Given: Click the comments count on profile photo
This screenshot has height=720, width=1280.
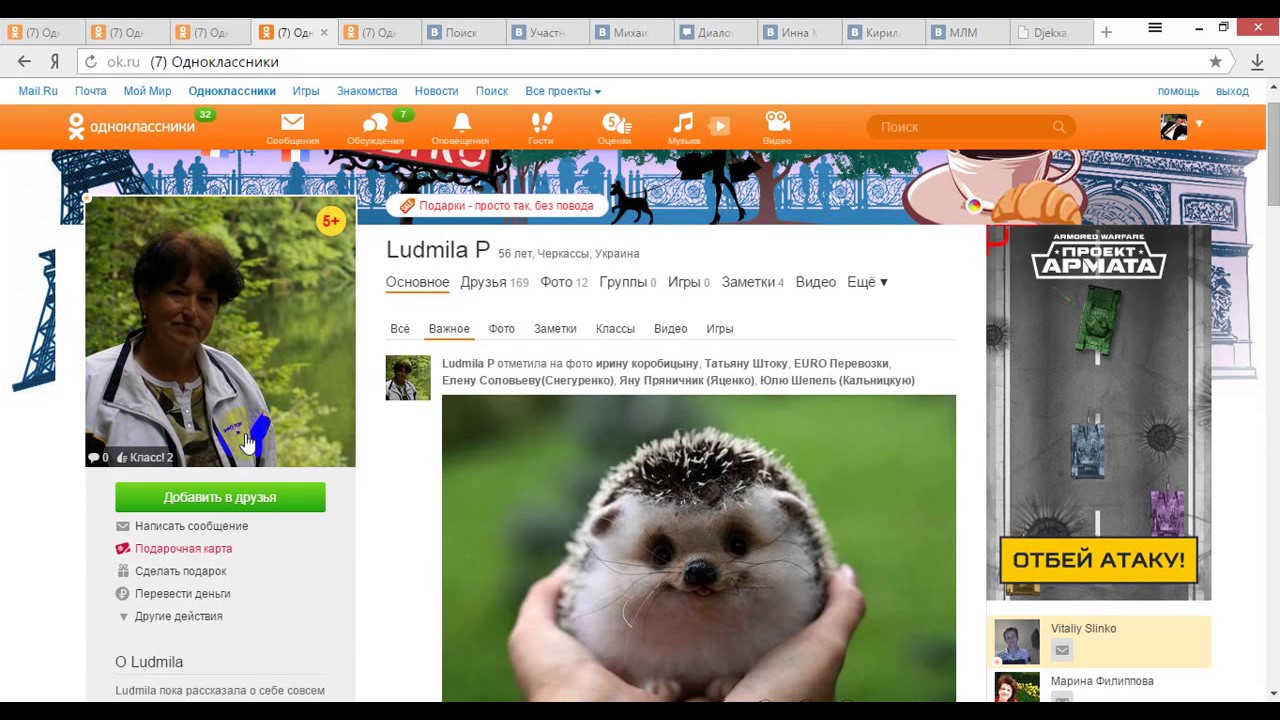Looking at the screenshot, I should click(98, 457).
